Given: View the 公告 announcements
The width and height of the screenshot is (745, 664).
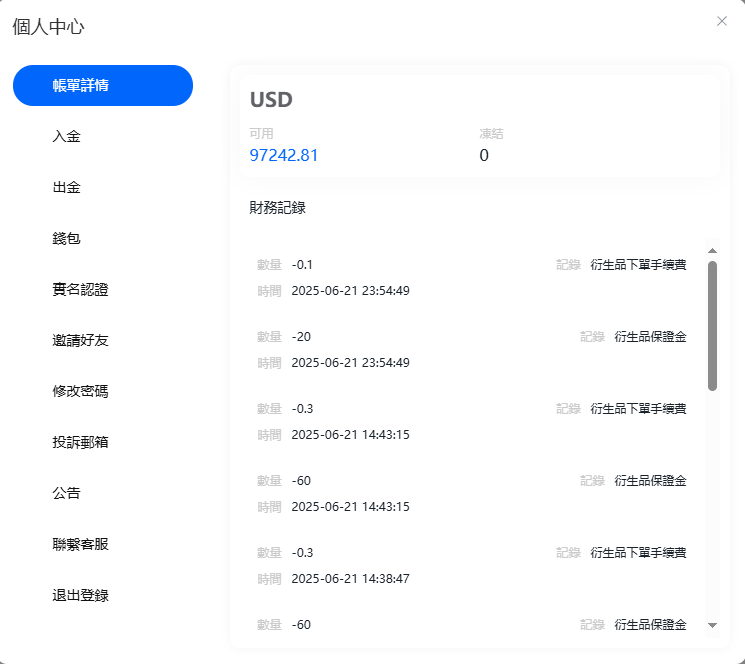Looking at the screenshot, I should pyautogui.click(x=67, y=493).
